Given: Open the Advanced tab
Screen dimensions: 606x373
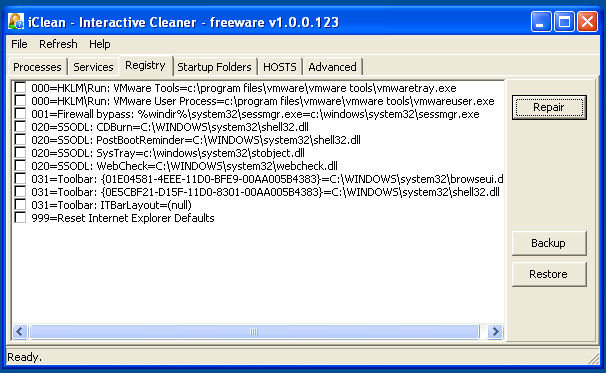Looking at the screenshot, I should [x=332, y=67].
